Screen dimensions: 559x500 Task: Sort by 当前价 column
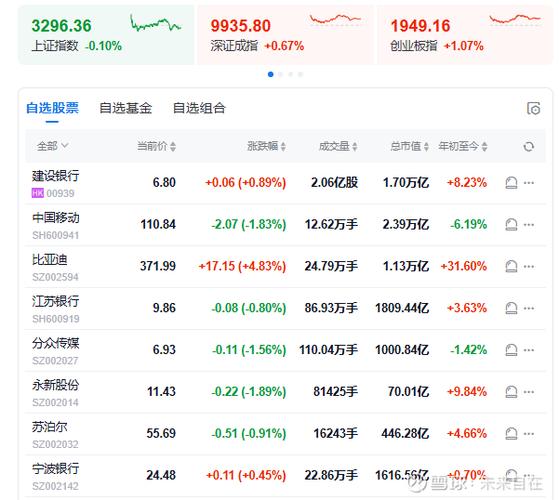(x=157, y=146)
